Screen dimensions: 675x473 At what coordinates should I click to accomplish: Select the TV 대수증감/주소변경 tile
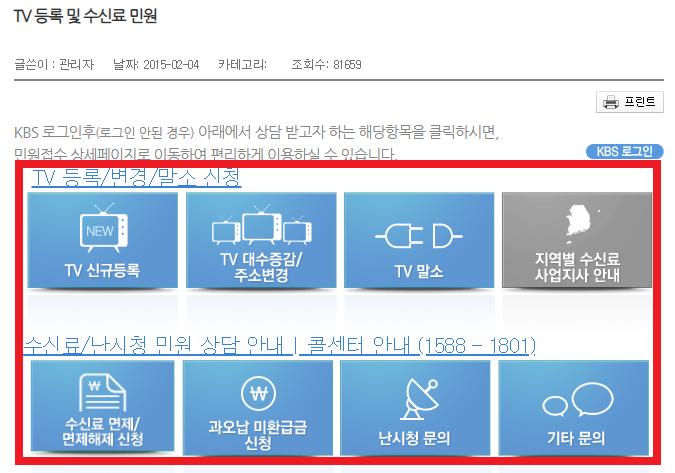[261, 240]
